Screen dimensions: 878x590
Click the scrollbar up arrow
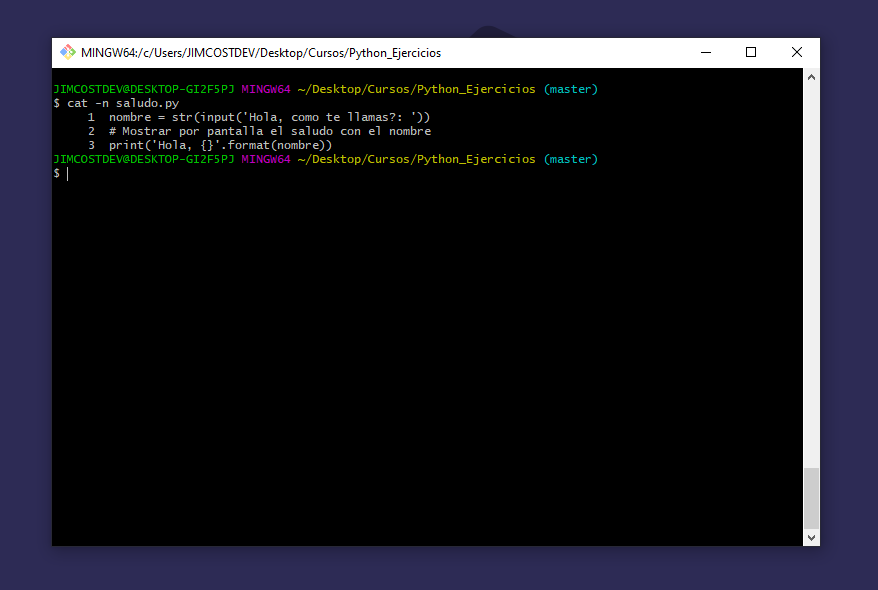click(811, 76)
